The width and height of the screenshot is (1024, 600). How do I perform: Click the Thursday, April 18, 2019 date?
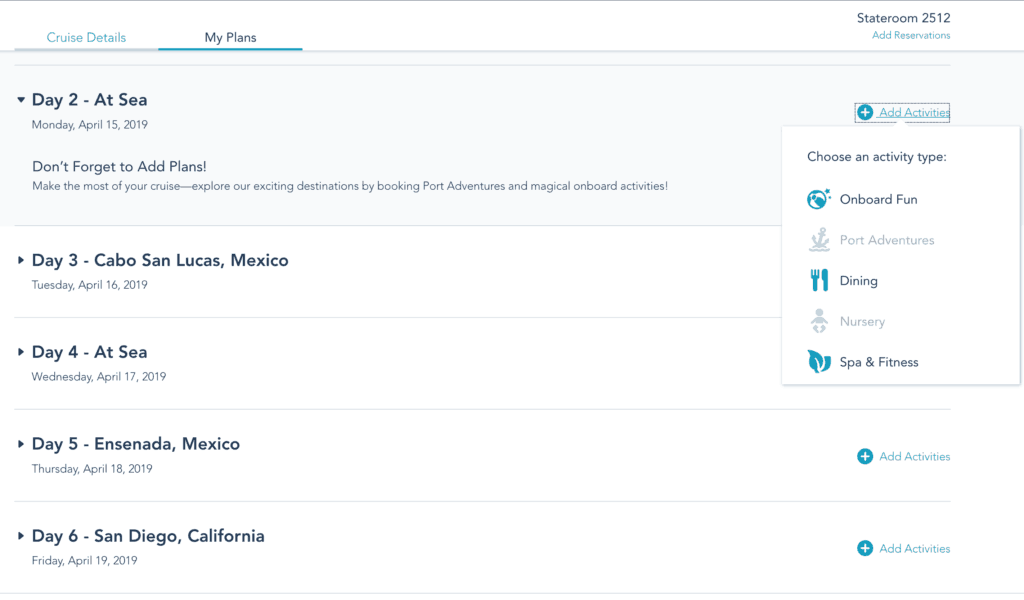pos(92,469)
